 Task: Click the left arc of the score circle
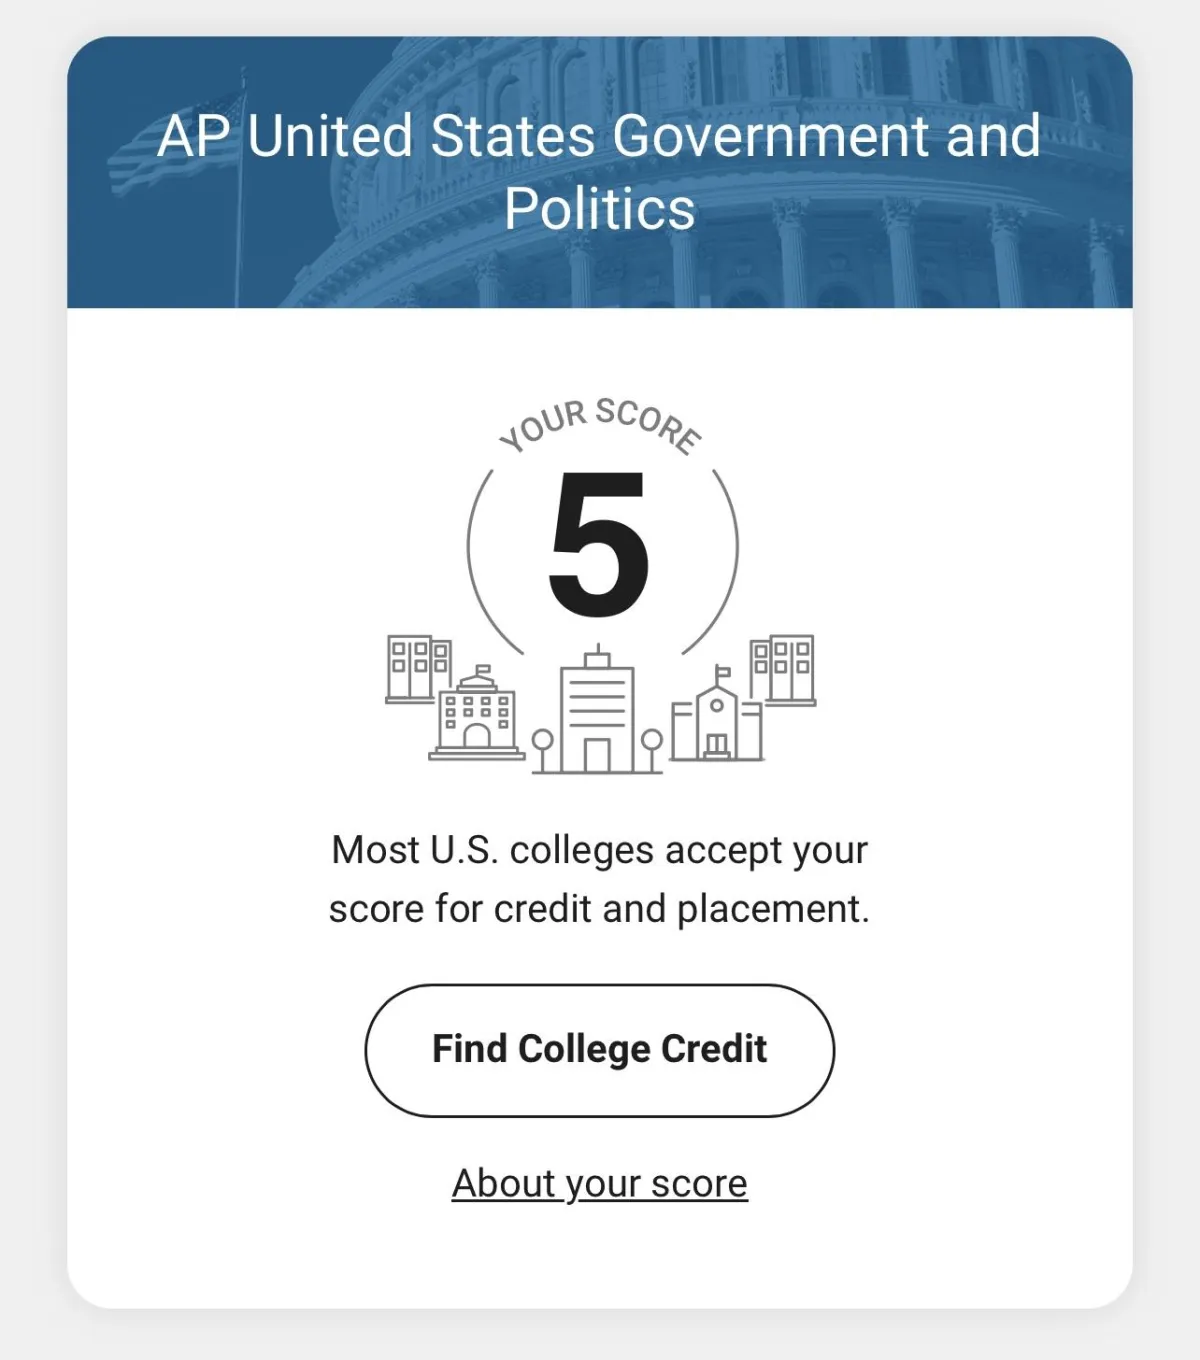(492, 560)
